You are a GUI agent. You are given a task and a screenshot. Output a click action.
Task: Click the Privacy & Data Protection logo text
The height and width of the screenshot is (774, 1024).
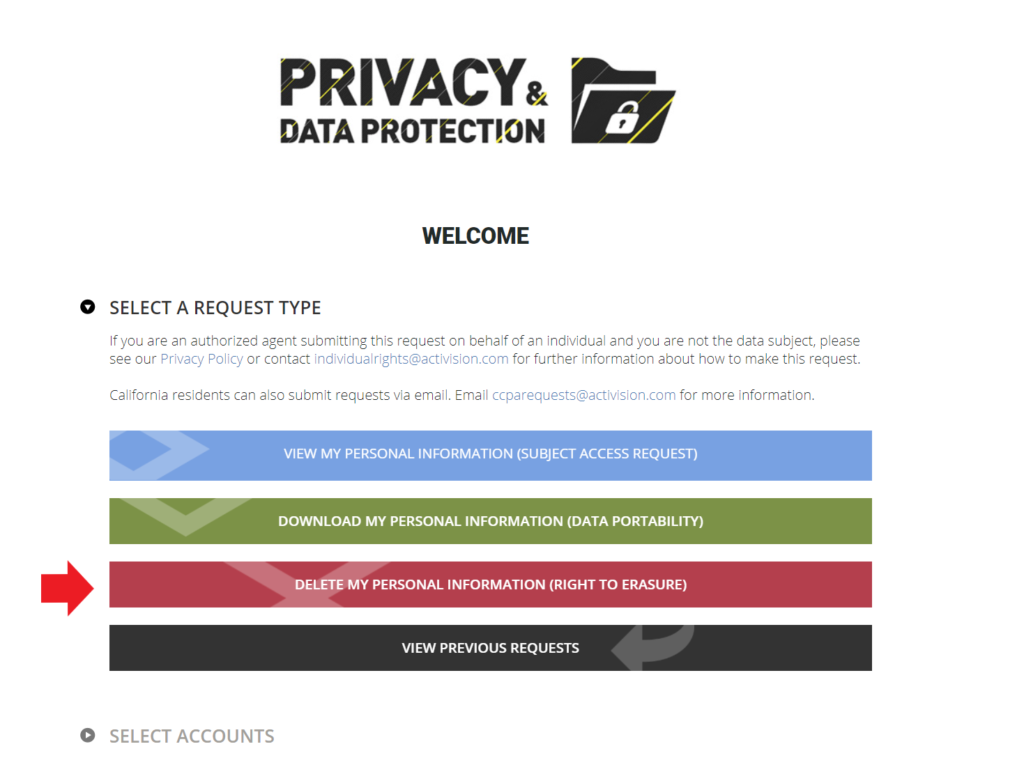tap(413, 101)
